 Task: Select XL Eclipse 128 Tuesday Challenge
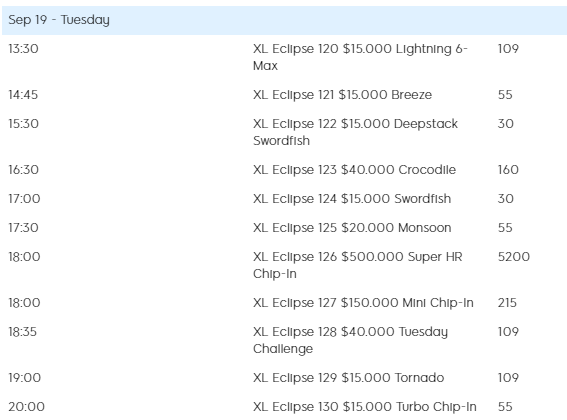point(350,340)
